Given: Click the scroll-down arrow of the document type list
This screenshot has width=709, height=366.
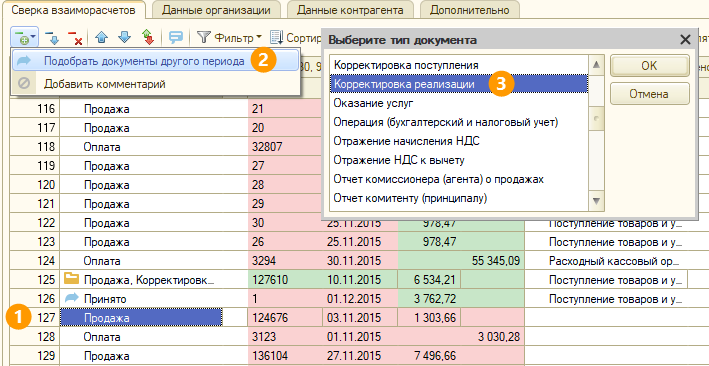Looking at the screenshot, I should [597, 201].
